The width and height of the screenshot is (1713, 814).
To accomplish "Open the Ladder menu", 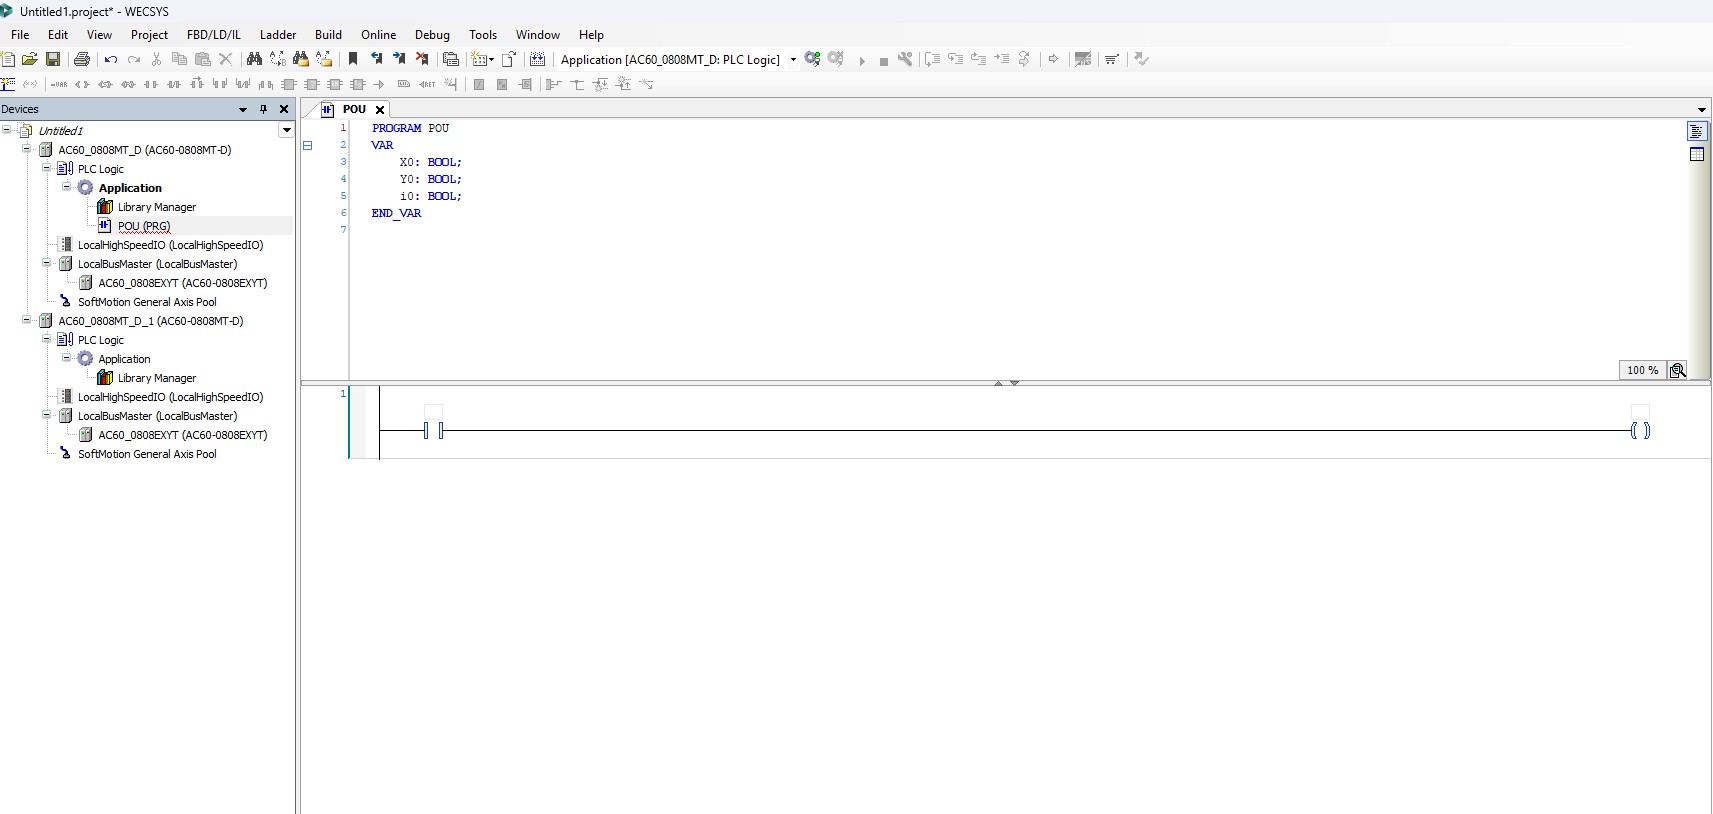I will (x=278, y=34).
